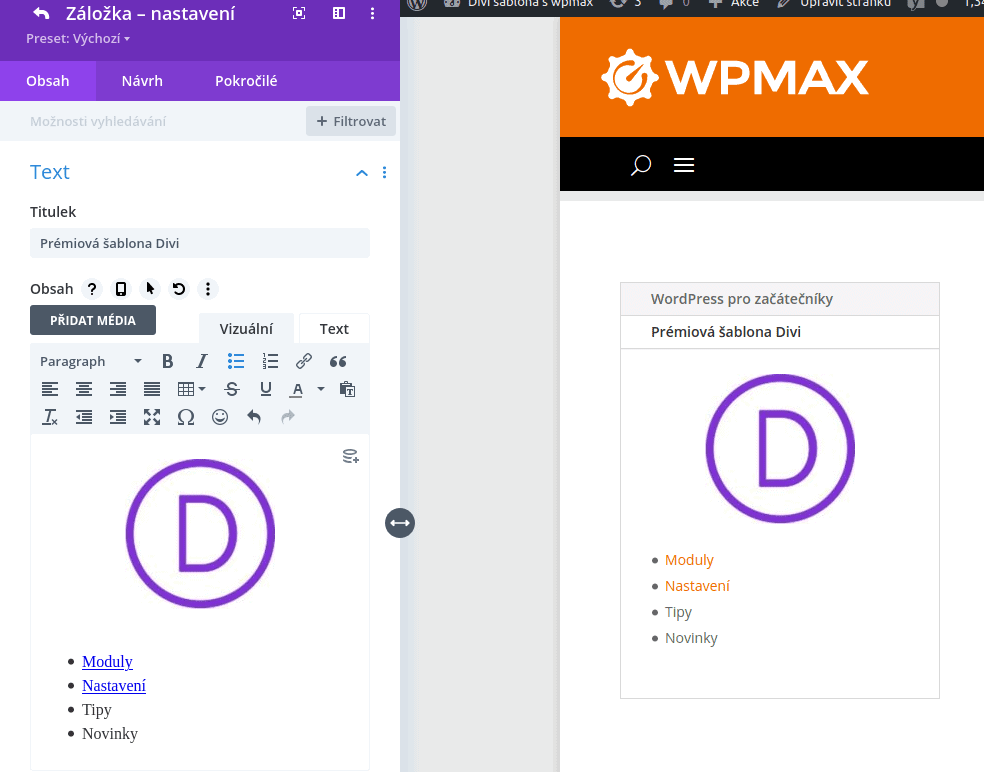Show help for the Obsah field

pos(92,289)
